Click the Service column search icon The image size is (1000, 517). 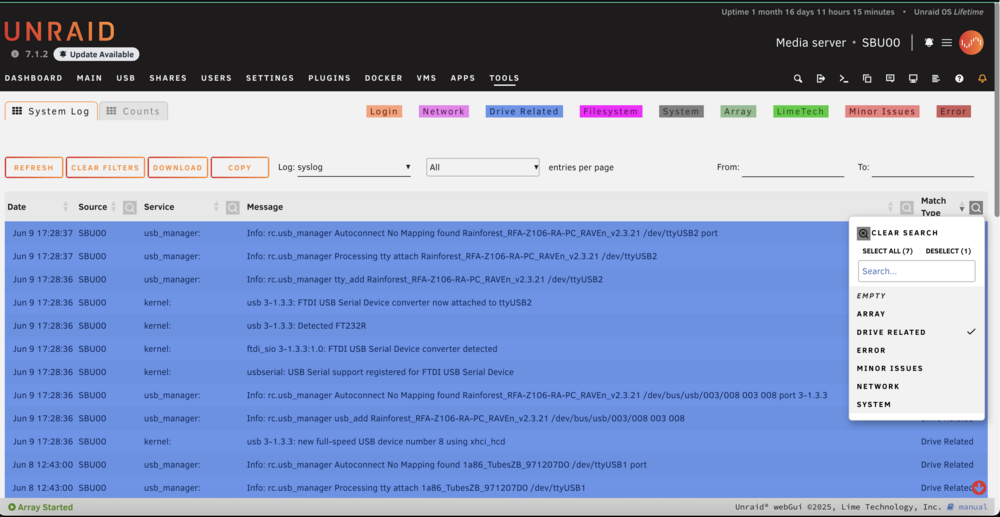233,207
